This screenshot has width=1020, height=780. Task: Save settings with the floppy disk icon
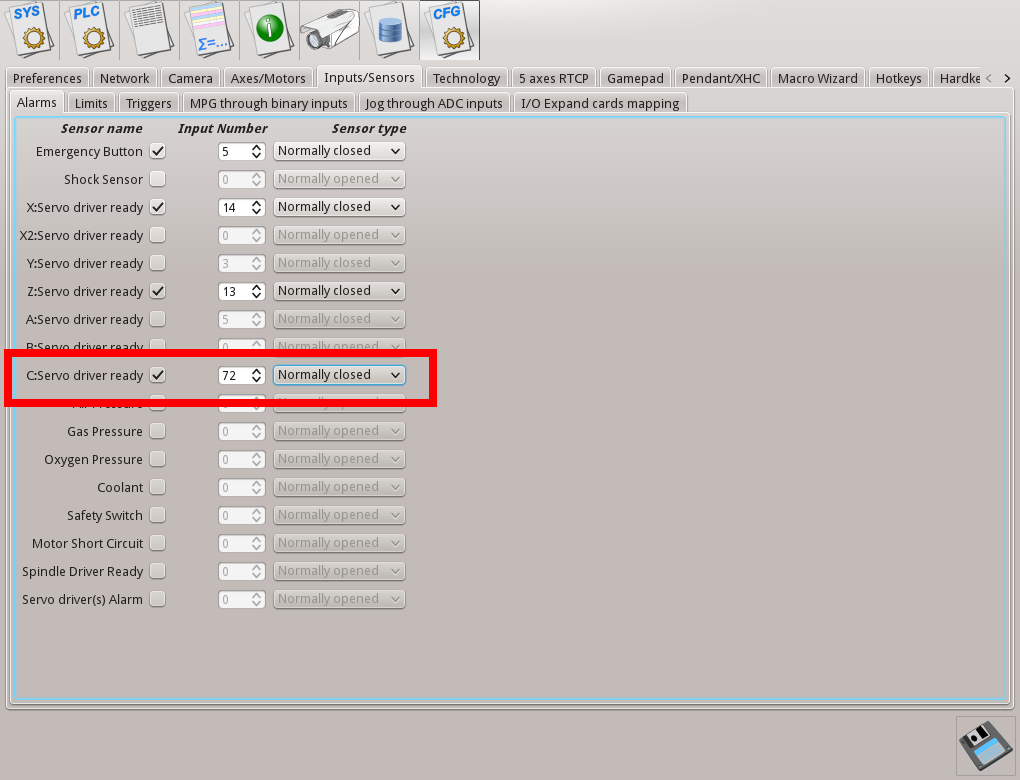tap(986, 745)
